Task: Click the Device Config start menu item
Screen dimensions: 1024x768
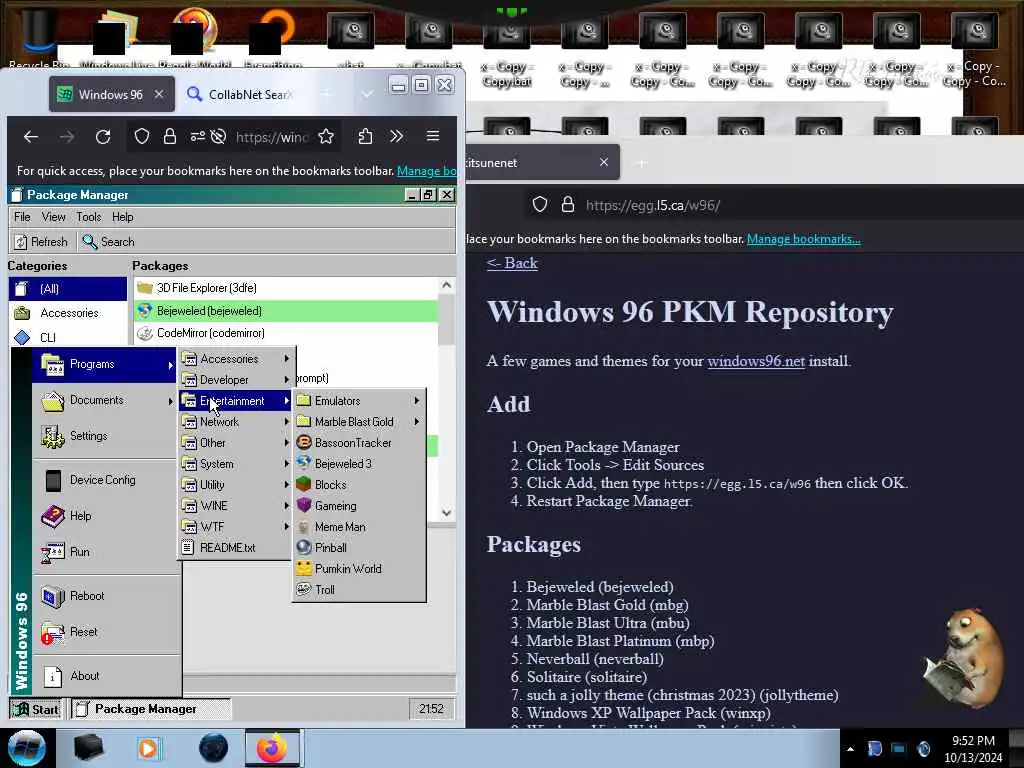Action: (104, 480)
